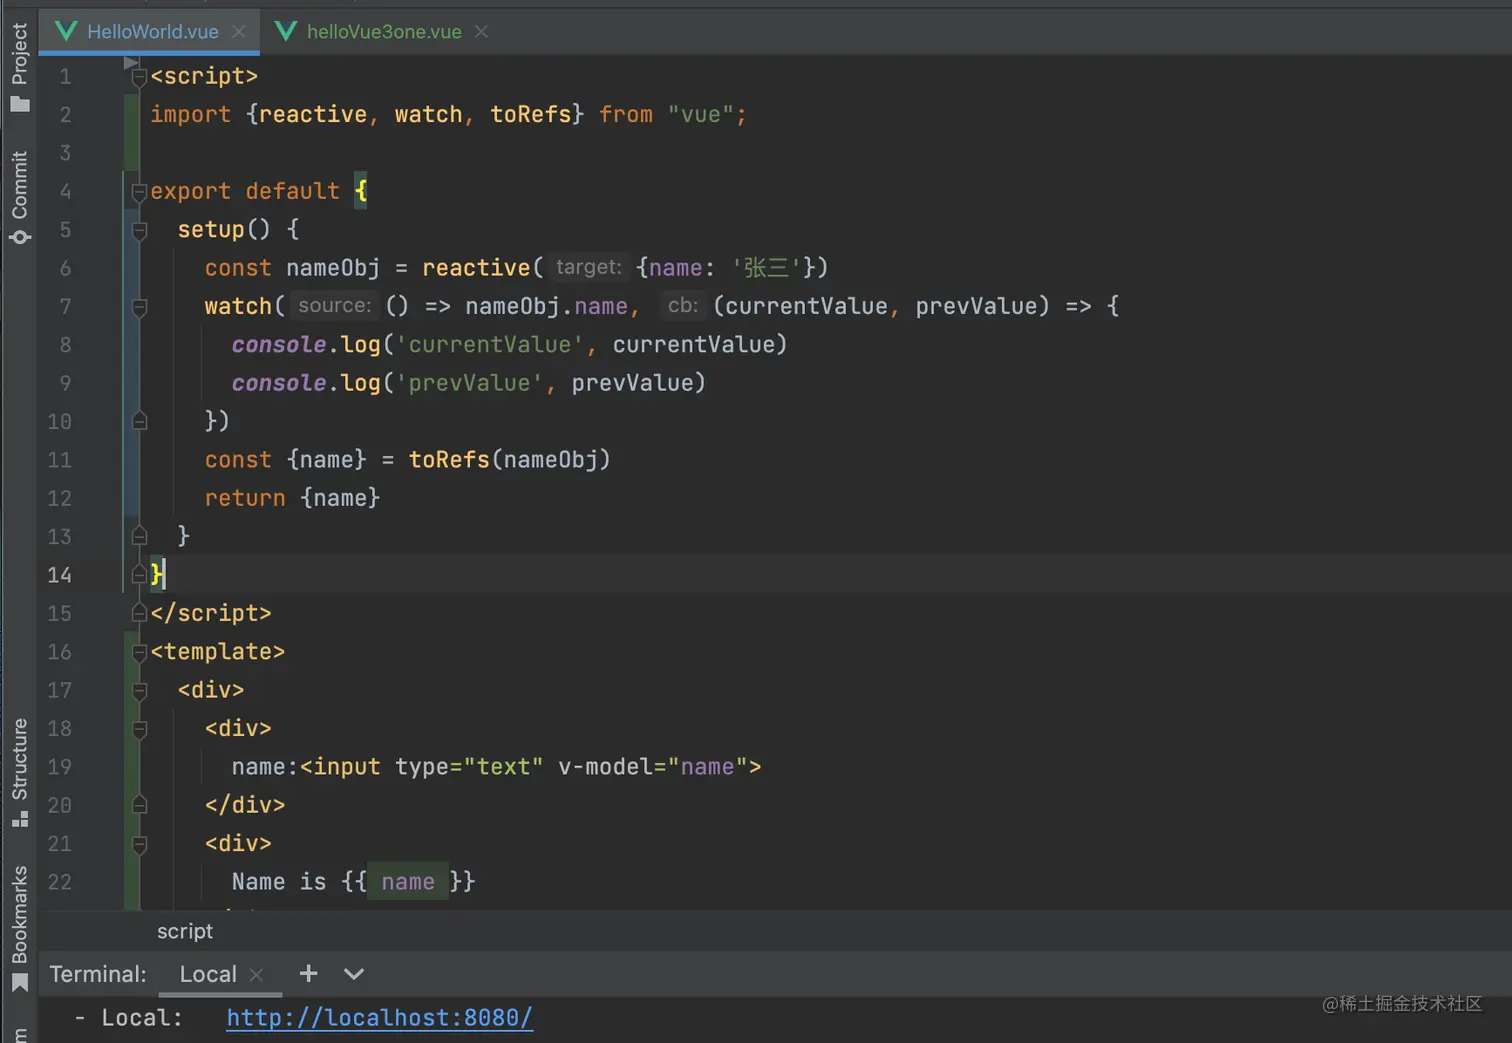Select the script breadcrumb below the editor
1512x1043 pixels.
pos(185,931)
